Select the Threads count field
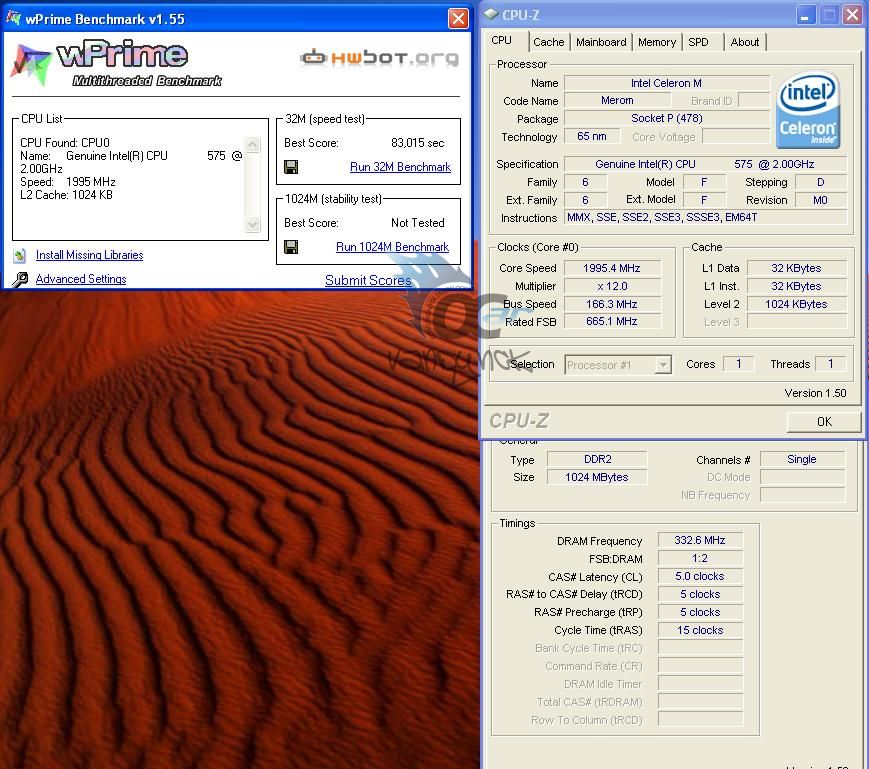Image resolution: width=869 pixels, height=769 pixels. [830, 364]
